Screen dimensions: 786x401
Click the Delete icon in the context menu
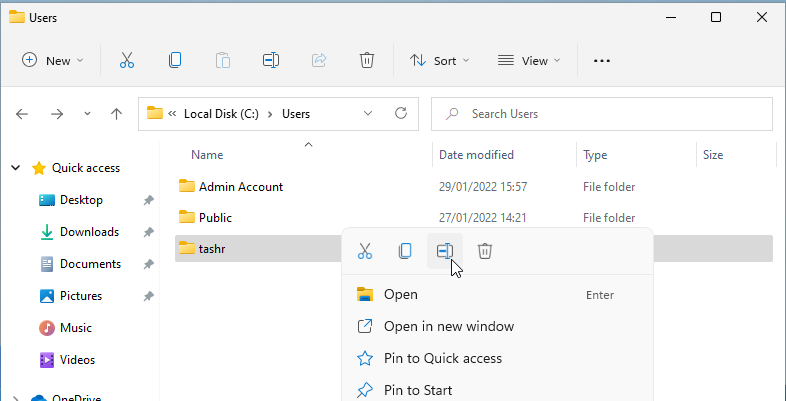pos(485,251)
